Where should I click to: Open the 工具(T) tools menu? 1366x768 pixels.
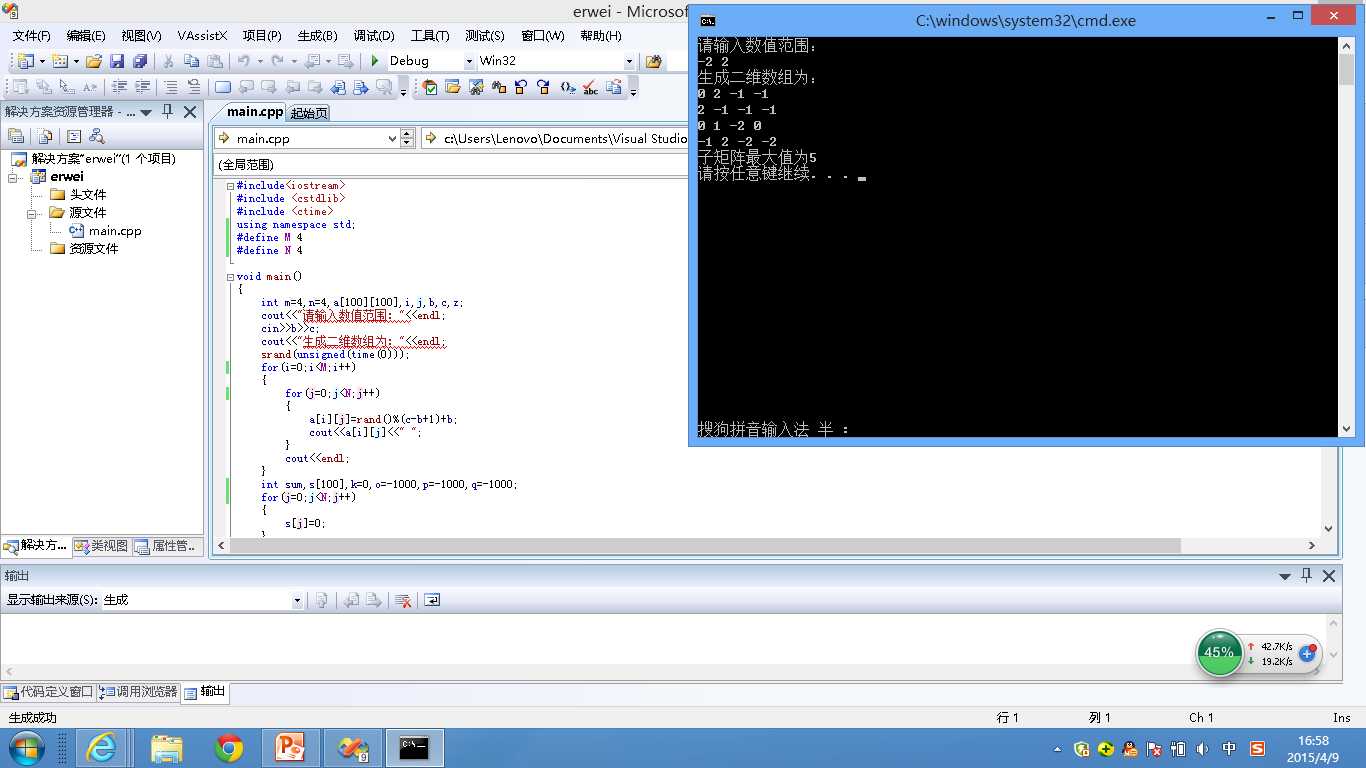coord(430,35)
